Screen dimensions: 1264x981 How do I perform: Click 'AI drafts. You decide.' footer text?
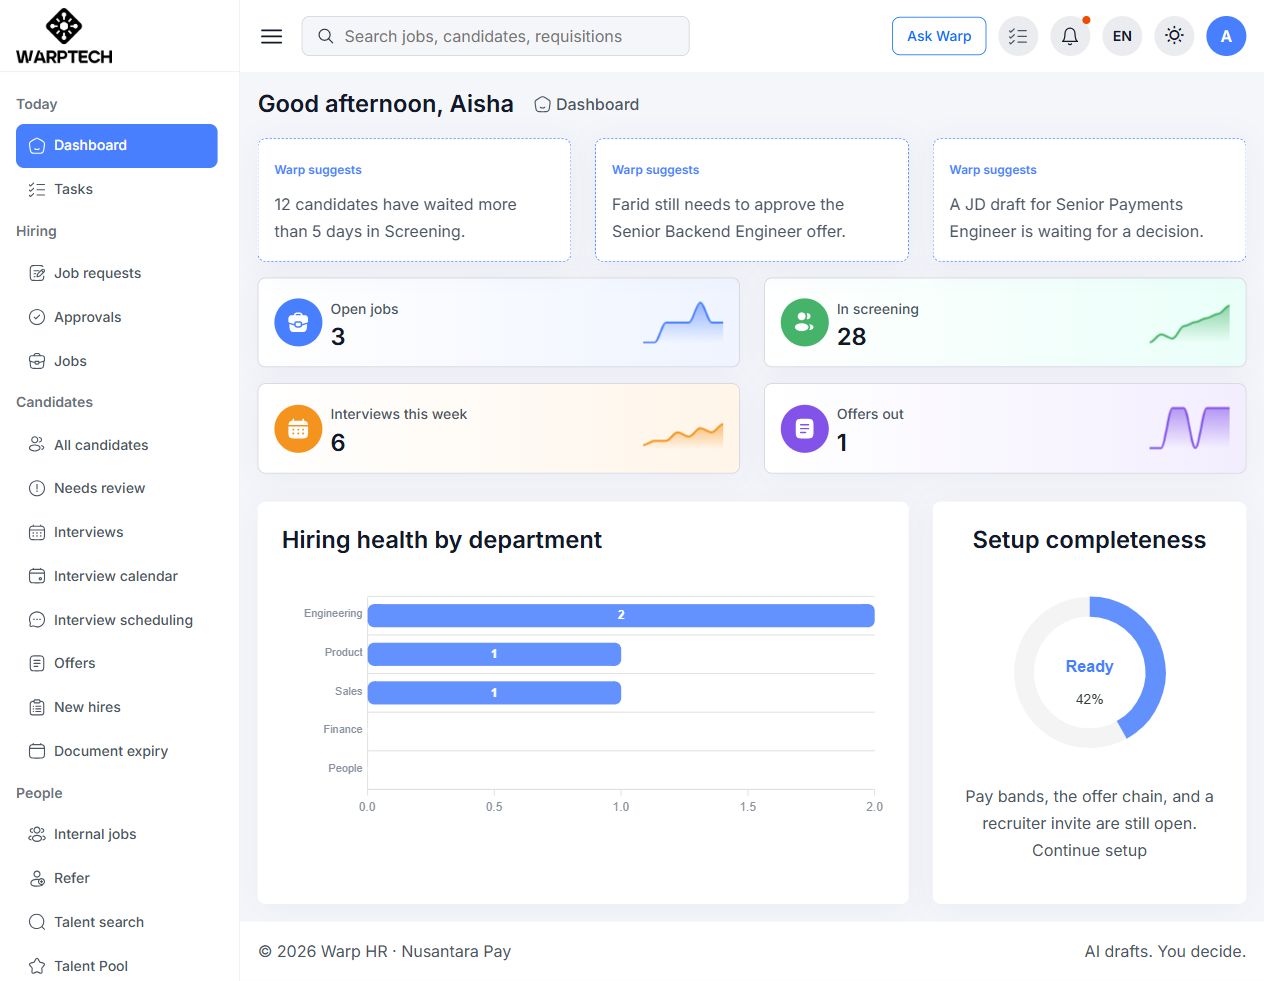point(1165,952)
